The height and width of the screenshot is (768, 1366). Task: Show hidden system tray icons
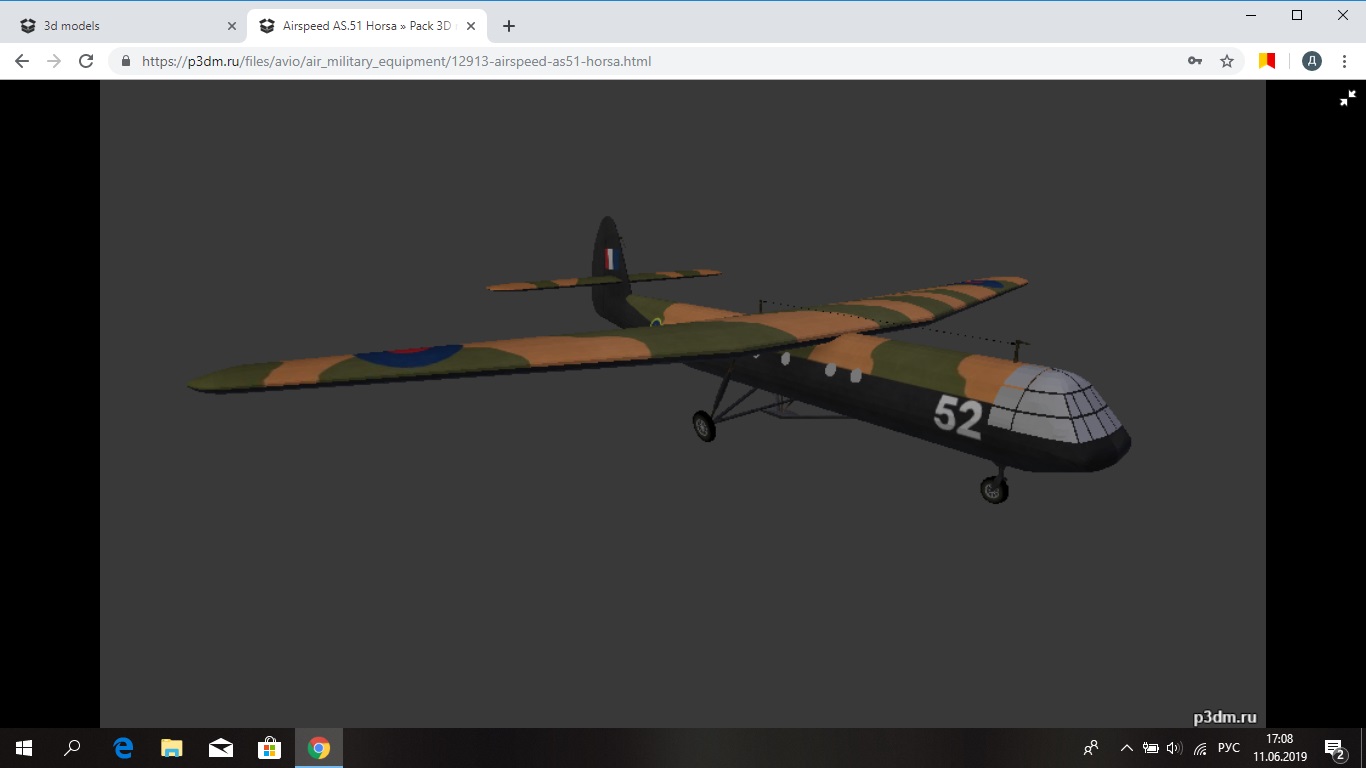pos(1127,748)
